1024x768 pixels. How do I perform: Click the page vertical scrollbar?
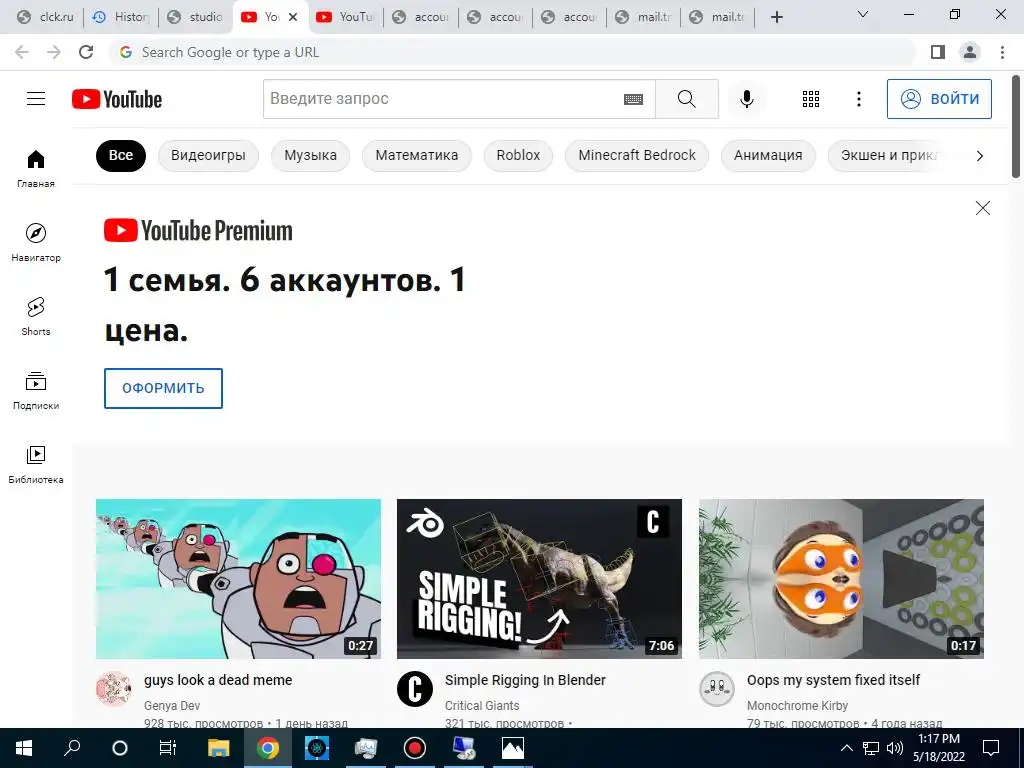click(x=1016, y=127)
